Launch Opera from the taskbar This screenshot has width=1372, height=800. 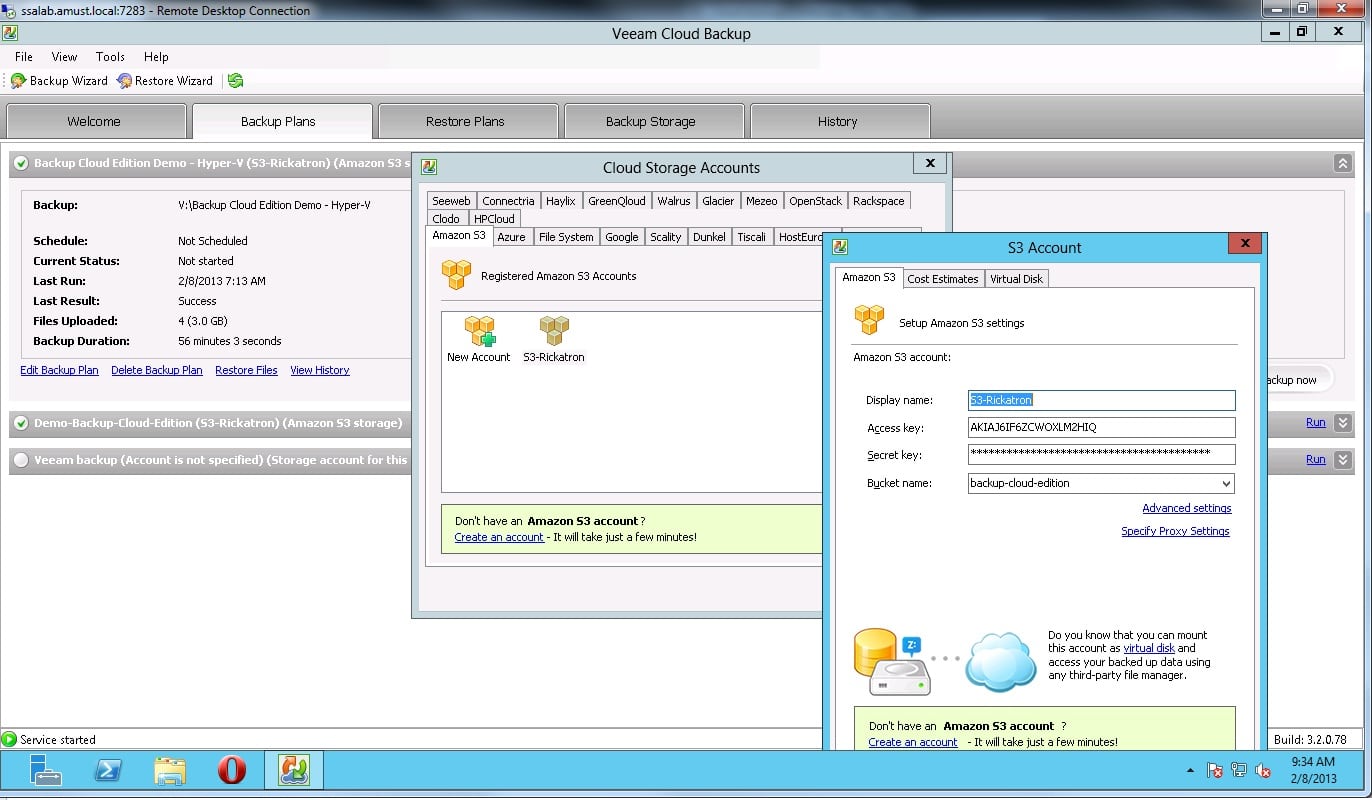(232, 769)
